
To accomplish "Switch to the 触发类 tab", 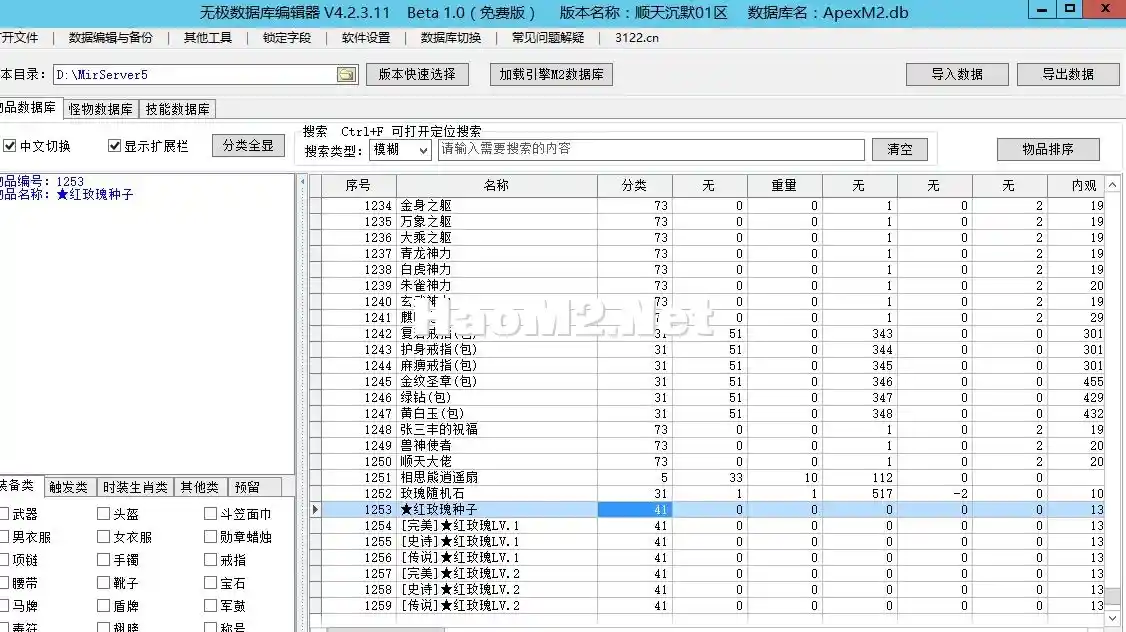I will 68,487.
